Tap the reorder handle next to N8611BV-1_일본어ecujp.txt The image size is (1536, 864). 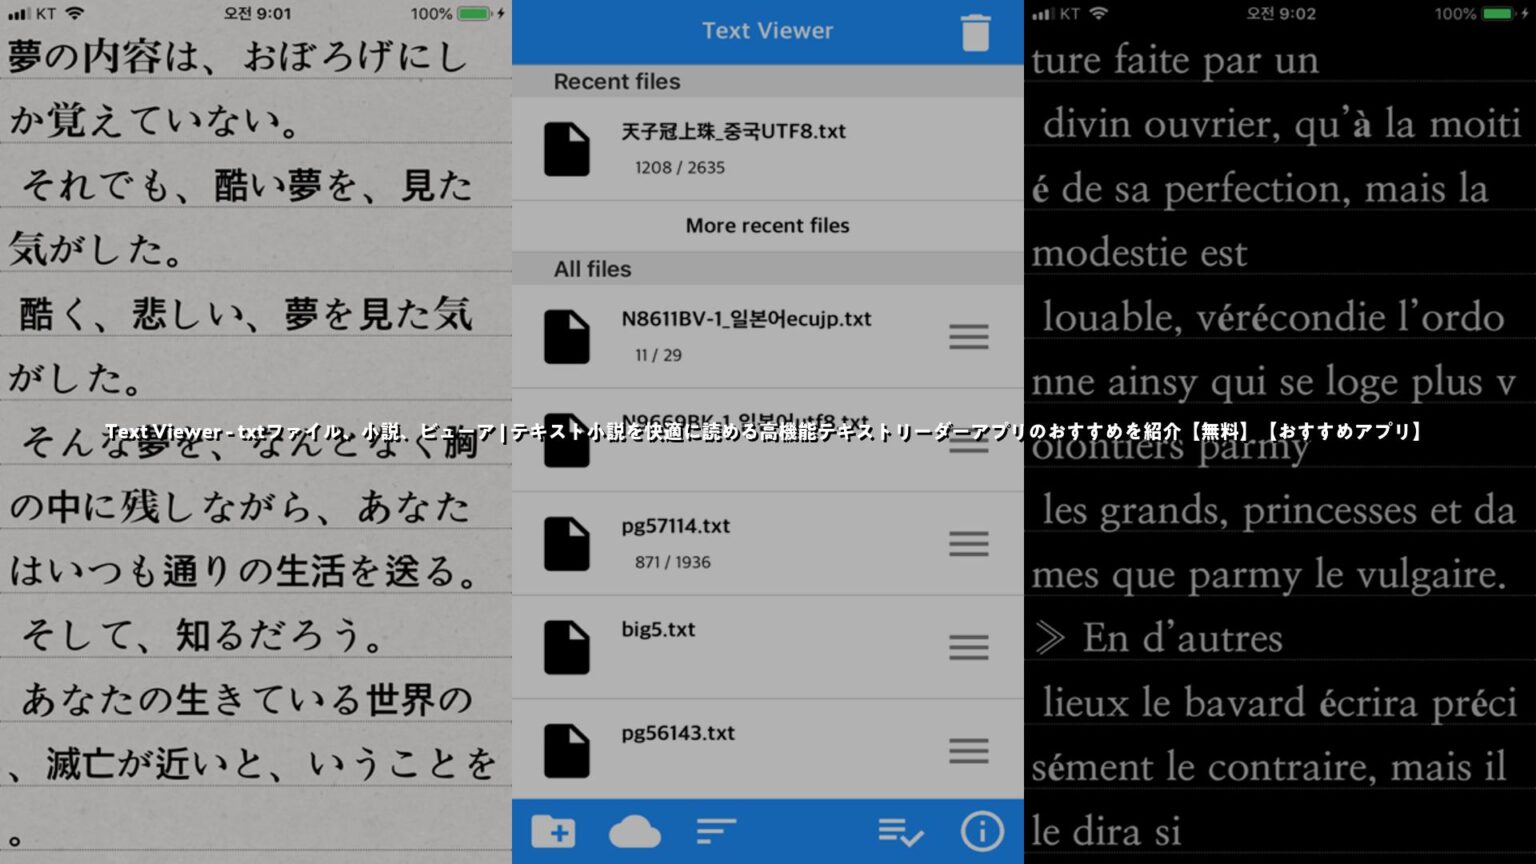(967, 337)
